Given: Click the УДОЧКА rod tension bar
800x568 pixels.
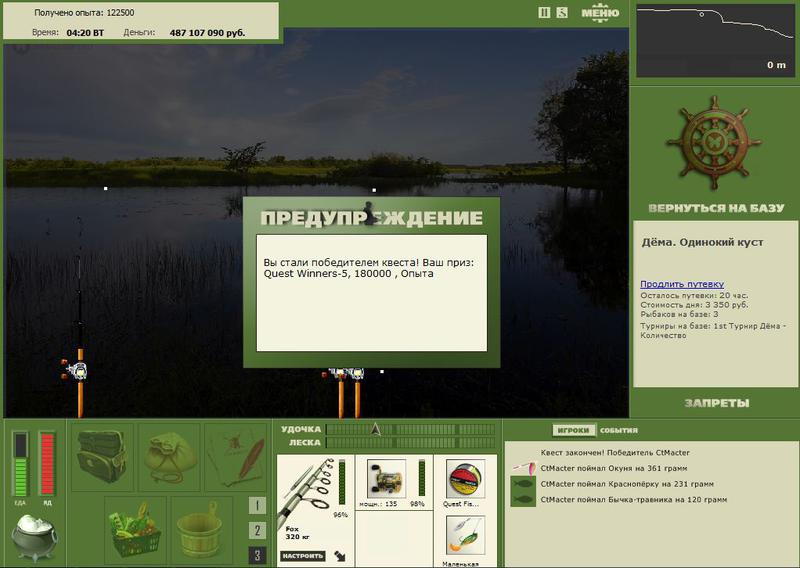Looking at the screenshot, I should point(410,430).
